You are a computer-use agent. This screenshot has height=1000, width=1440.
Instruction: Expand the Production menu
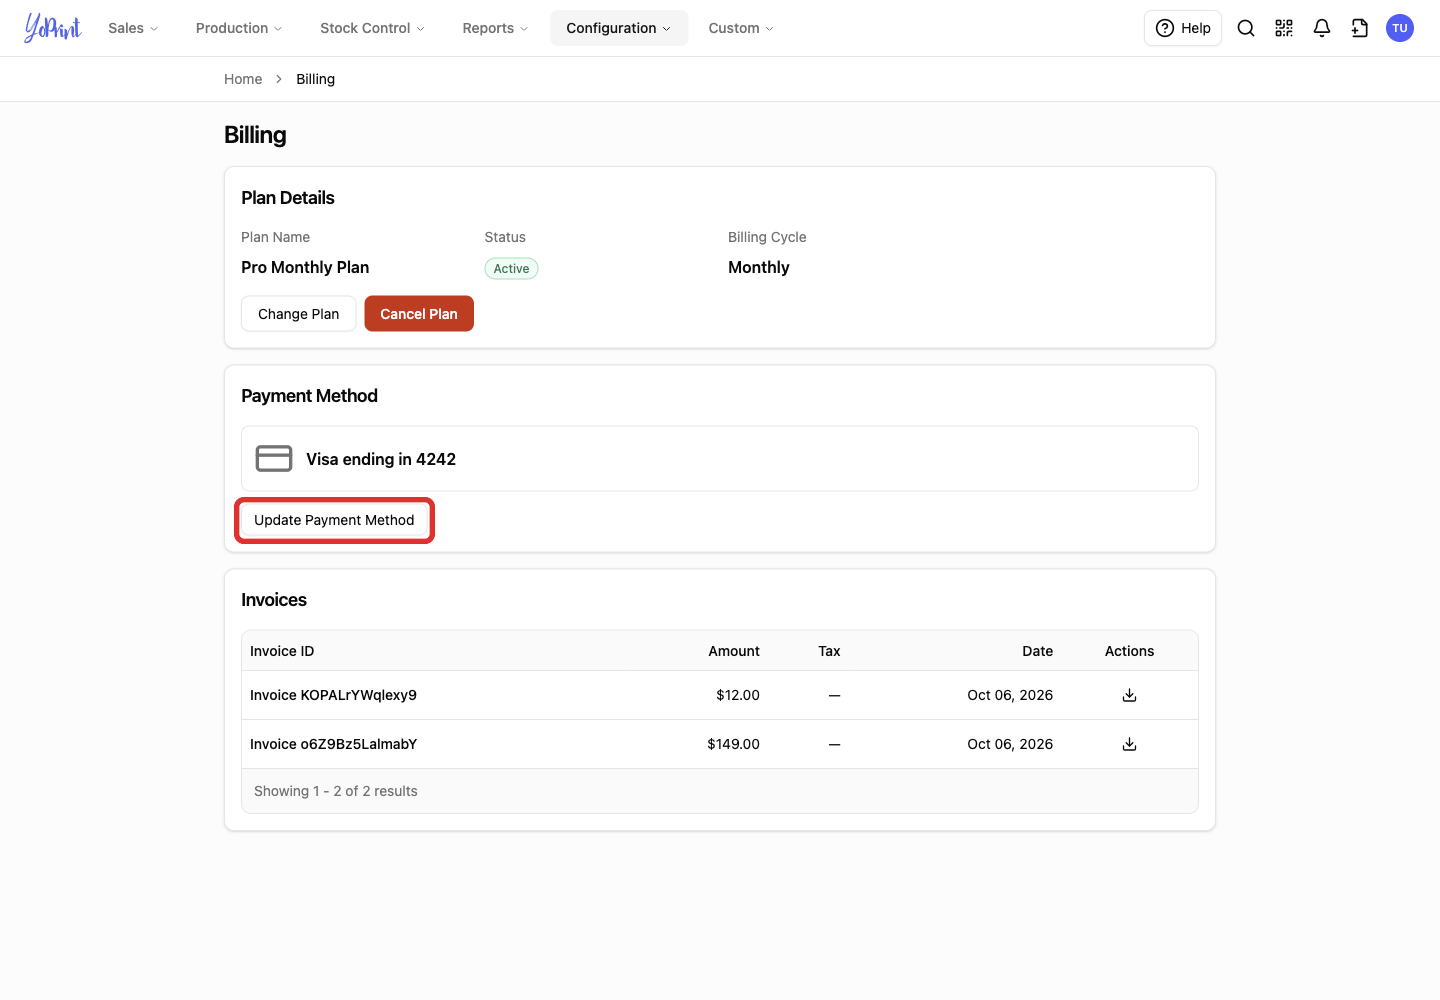pos(239,28)
